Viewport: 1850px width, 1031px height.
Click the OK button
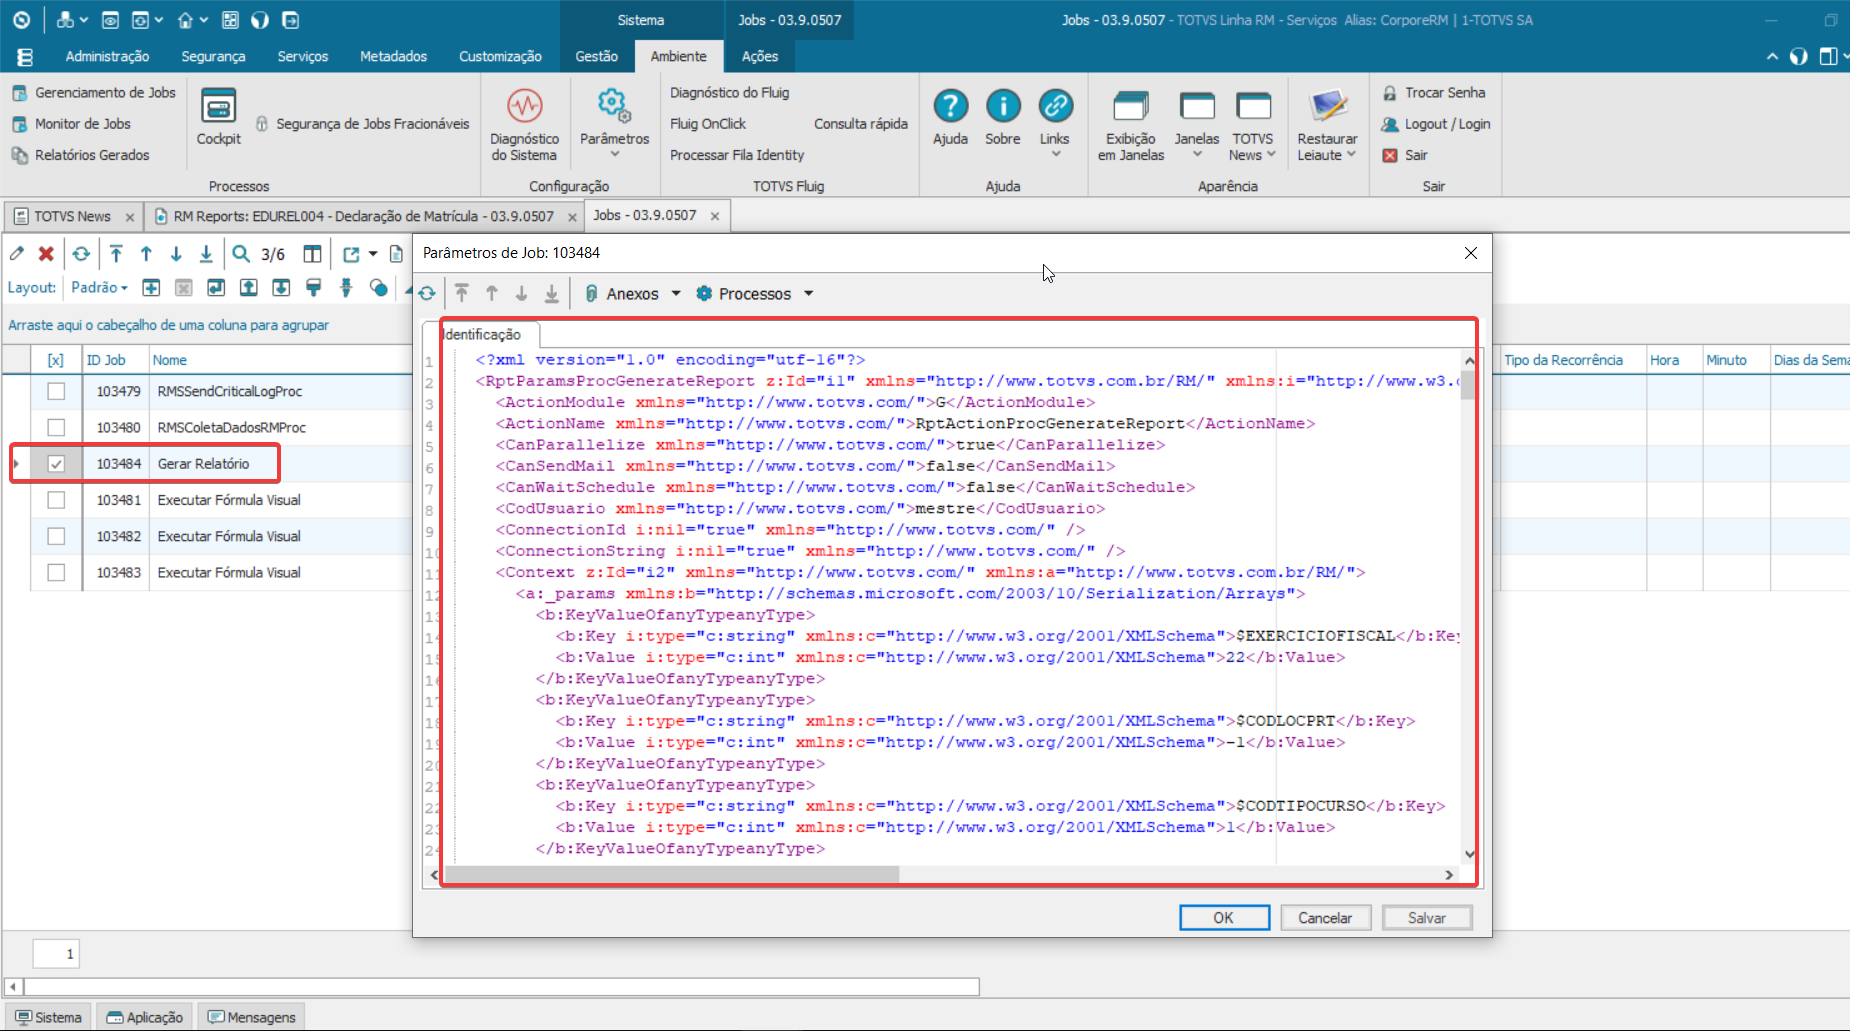(x=1224, y=918)
